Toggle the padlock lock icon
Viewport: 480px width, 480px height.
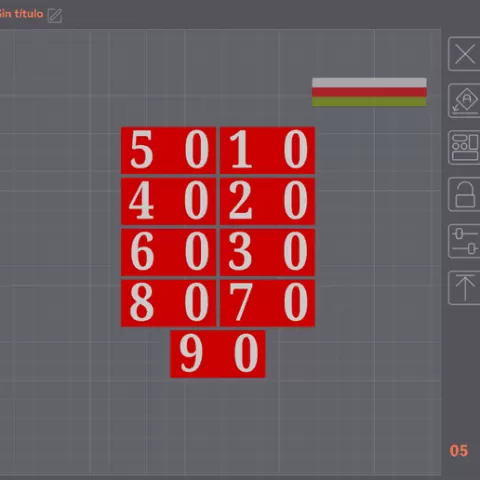point(464,194)
